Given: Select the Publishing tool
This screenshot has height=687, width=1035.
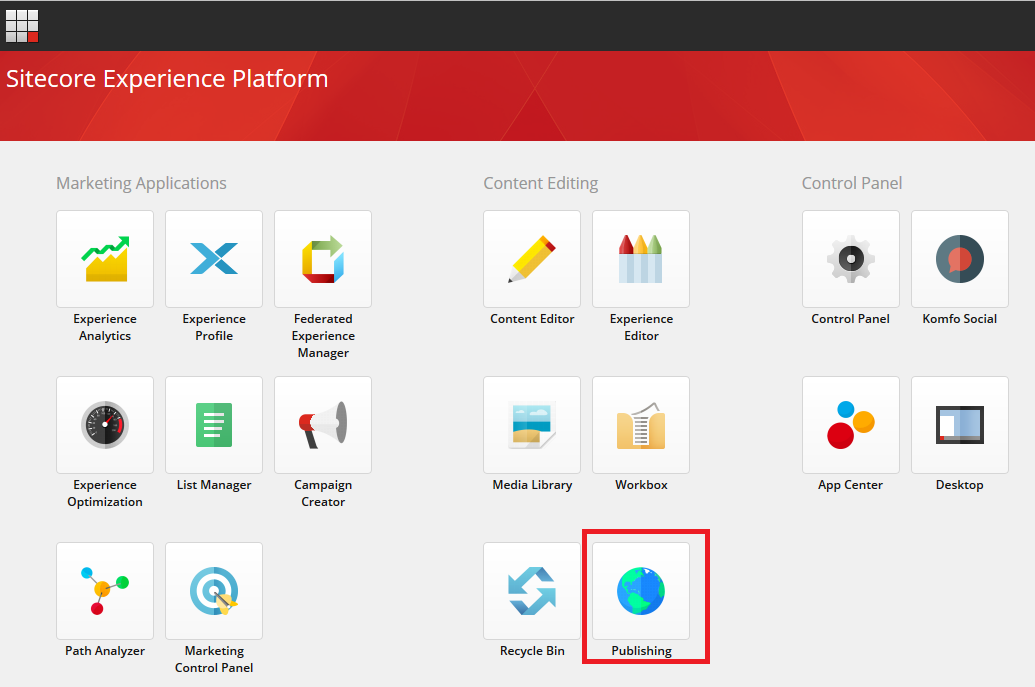Looking at the screenshot, I should point(641,591).
